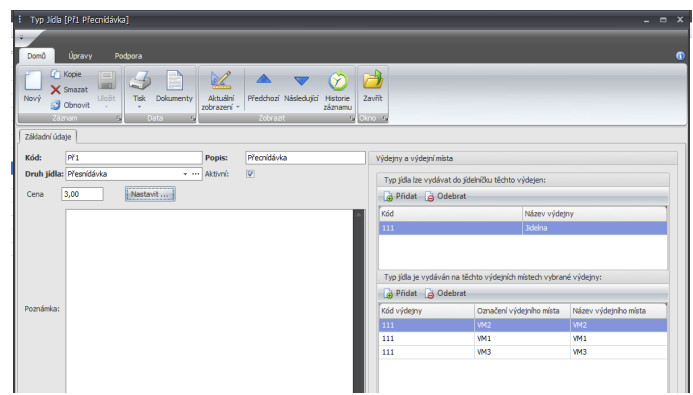The width and height of the screenshot is (693, 395).
Task: Click the Nastavit ... button
Action: coord(150,194)
